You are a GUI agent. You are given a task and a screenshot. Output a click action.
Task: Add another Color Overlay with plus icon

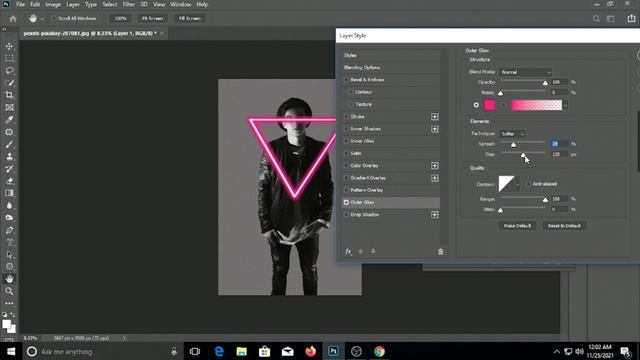pos(435,166)
